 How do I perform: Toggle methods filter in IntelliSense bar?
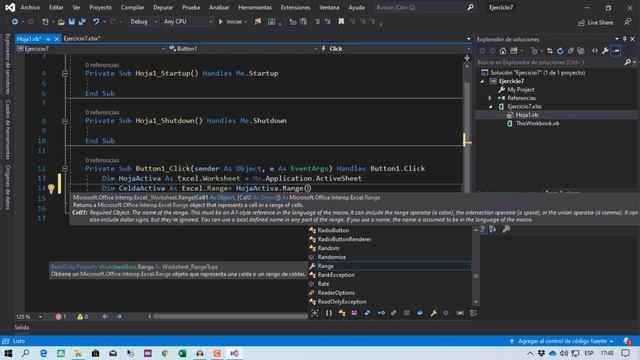(x=446, y=313)
